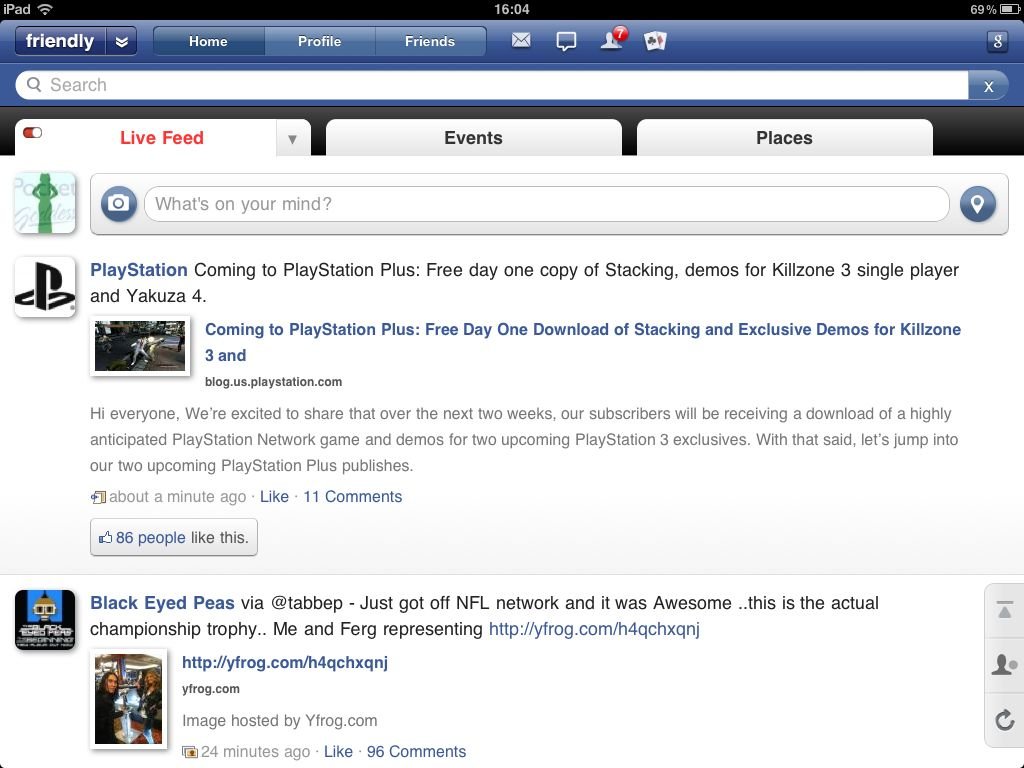The width and height of the screenshot is (1024, 768).
Task: Open yfrog link in post text
Action: pos(594,629)
